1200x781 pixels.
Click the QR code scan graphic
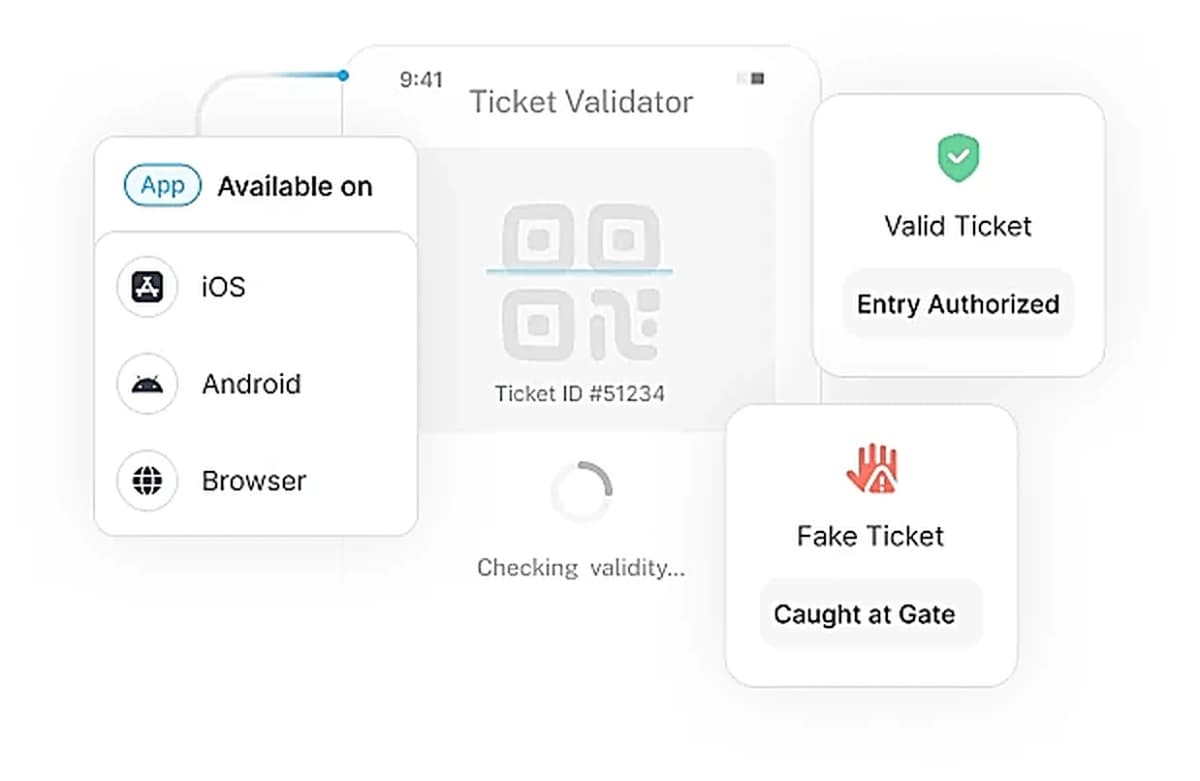580,283
